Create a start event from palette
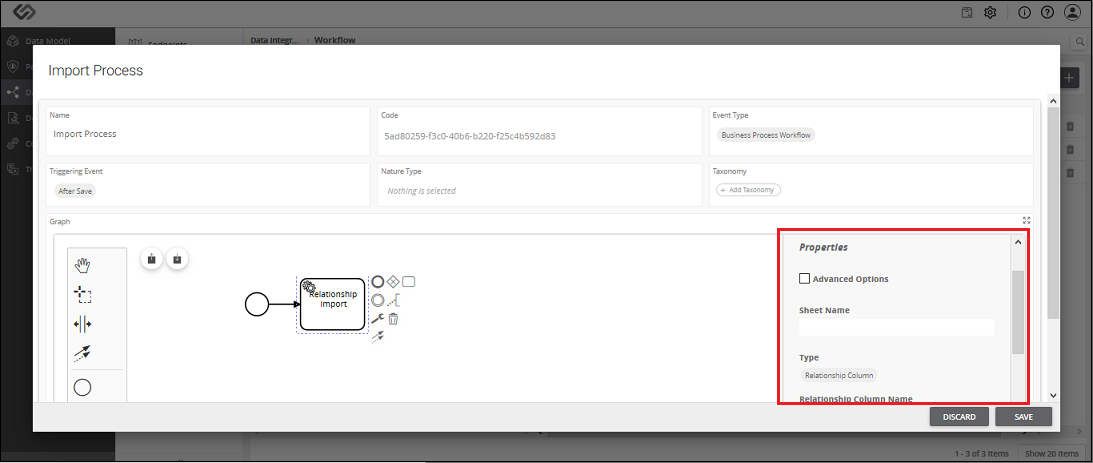 pyautogui.click(x=82, y=387)
